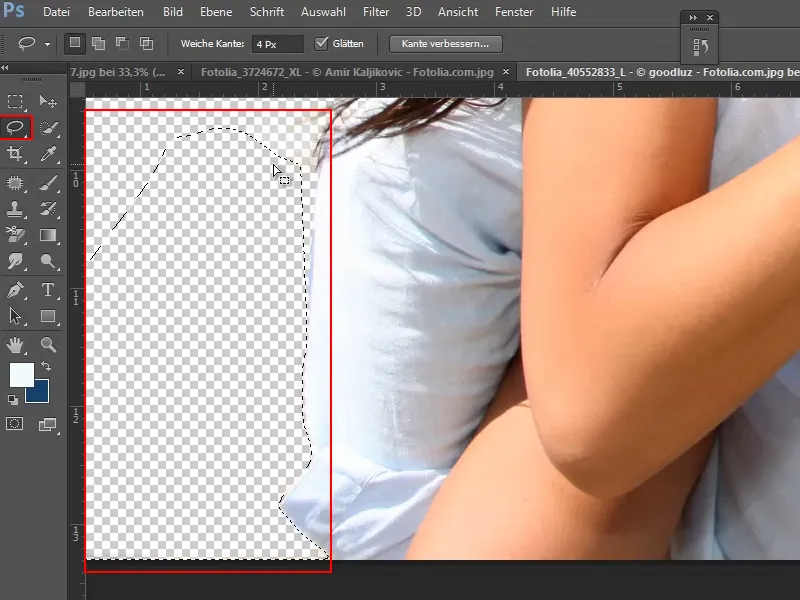800x600 pixels.
Task: Collapse the toolbox with double arrows
Action: (5, 67)
